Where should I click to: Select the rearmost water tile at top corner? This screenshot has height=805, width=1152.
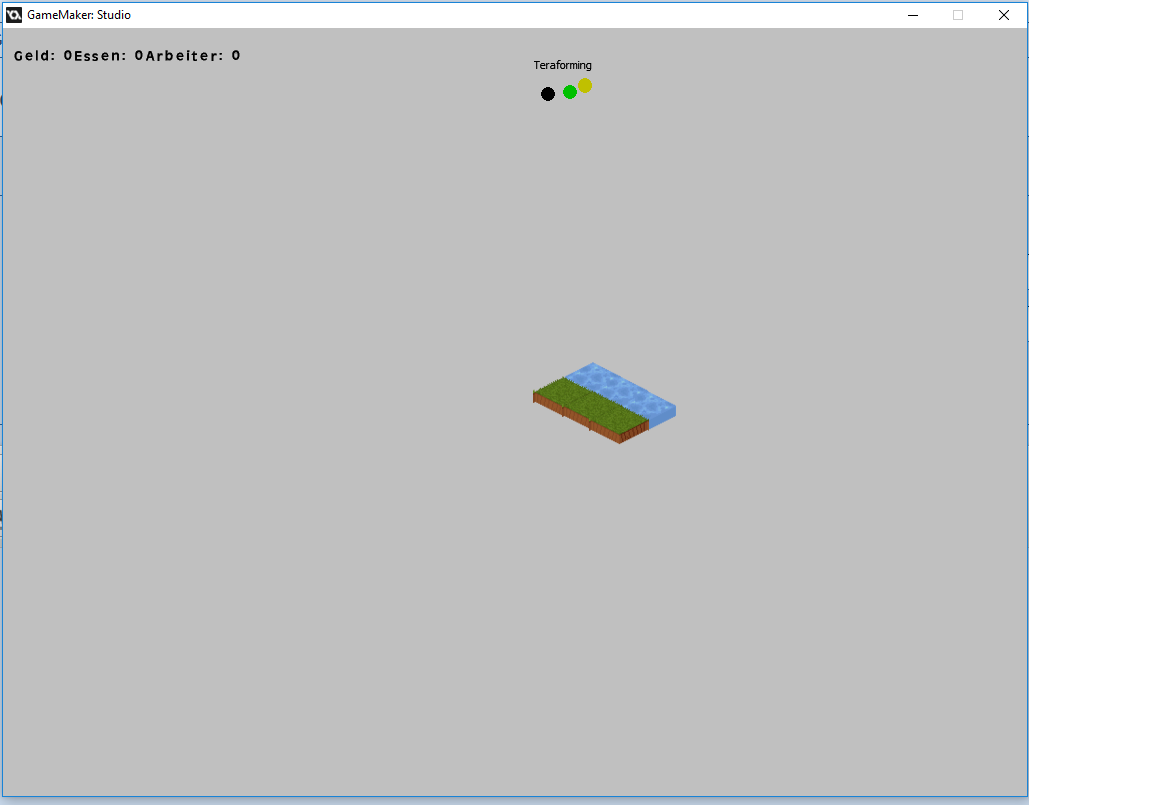[x=593, y=375]
